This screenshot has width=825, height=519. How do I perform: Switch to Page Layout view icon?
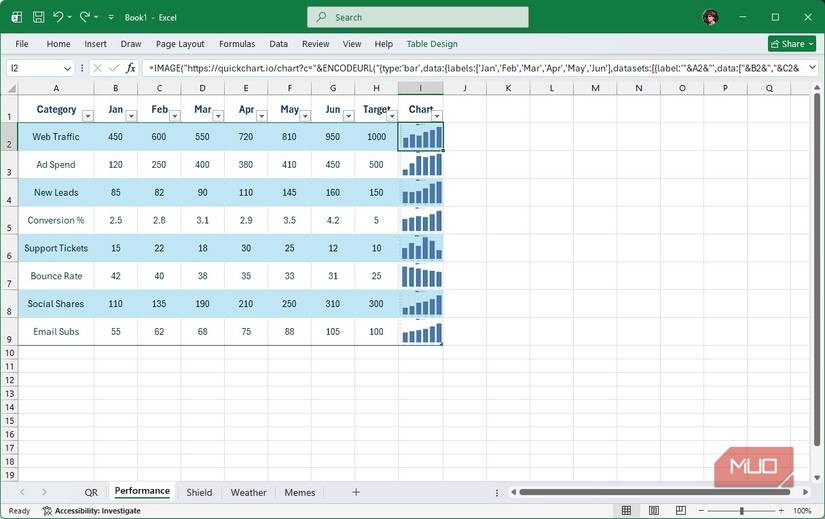click(x=653, y=511)
